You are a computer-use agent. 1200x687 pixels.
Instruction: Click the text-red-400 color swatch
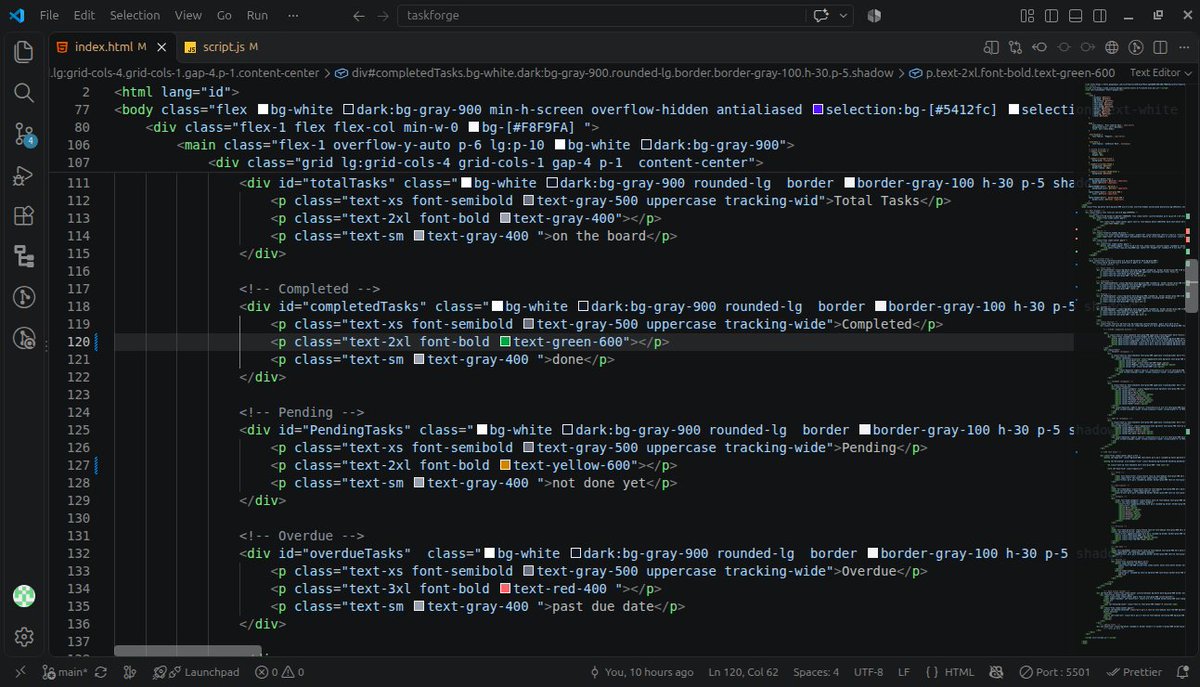(505, 589)
